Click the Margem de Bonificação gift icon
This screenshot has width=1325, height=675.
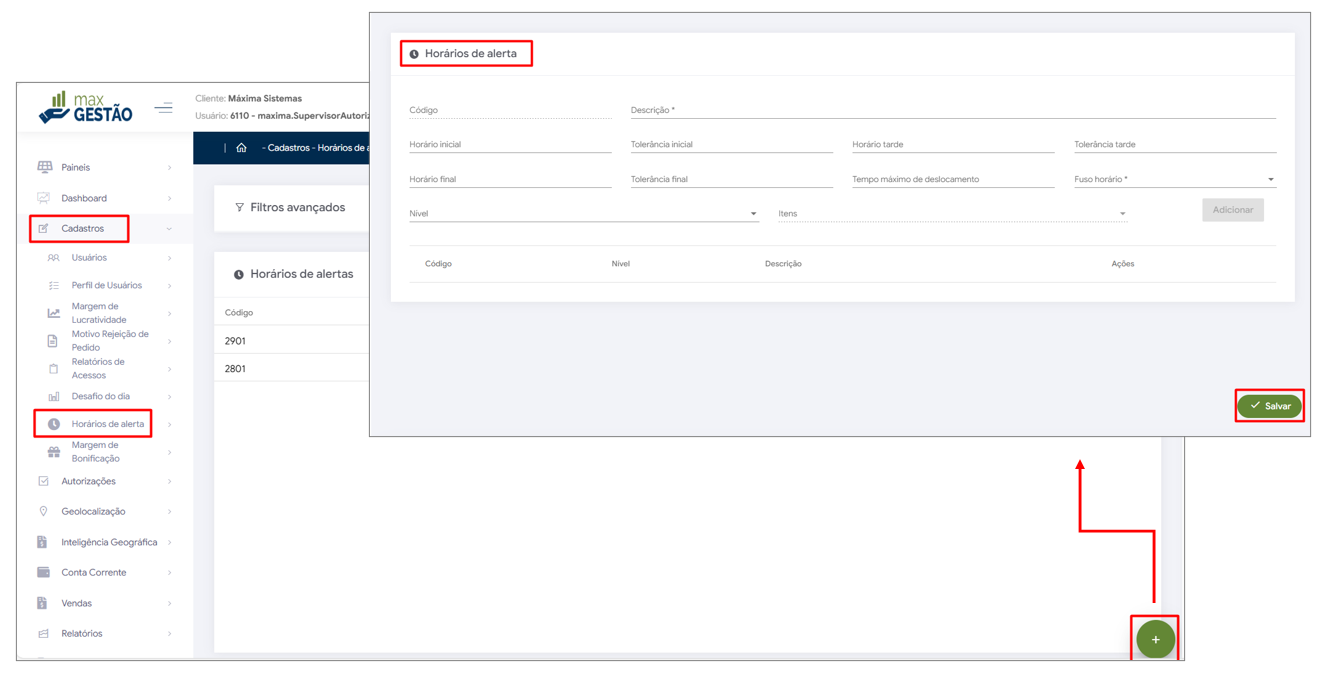click(x=54, y=452)
